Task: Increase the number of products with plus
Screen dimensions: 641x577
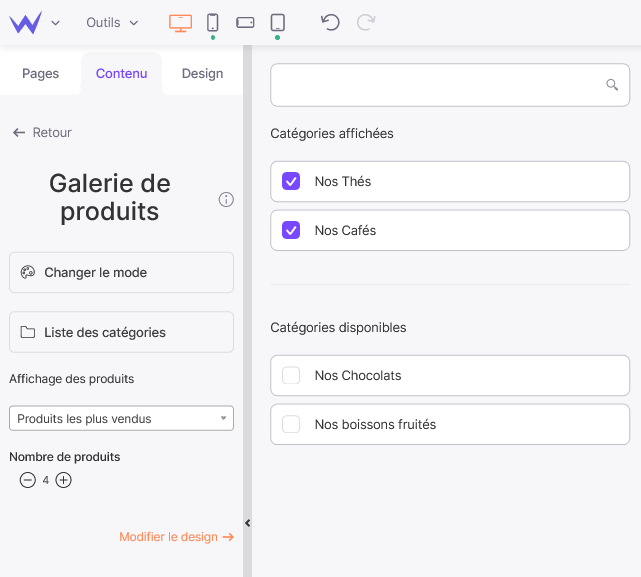Action: 63,480
